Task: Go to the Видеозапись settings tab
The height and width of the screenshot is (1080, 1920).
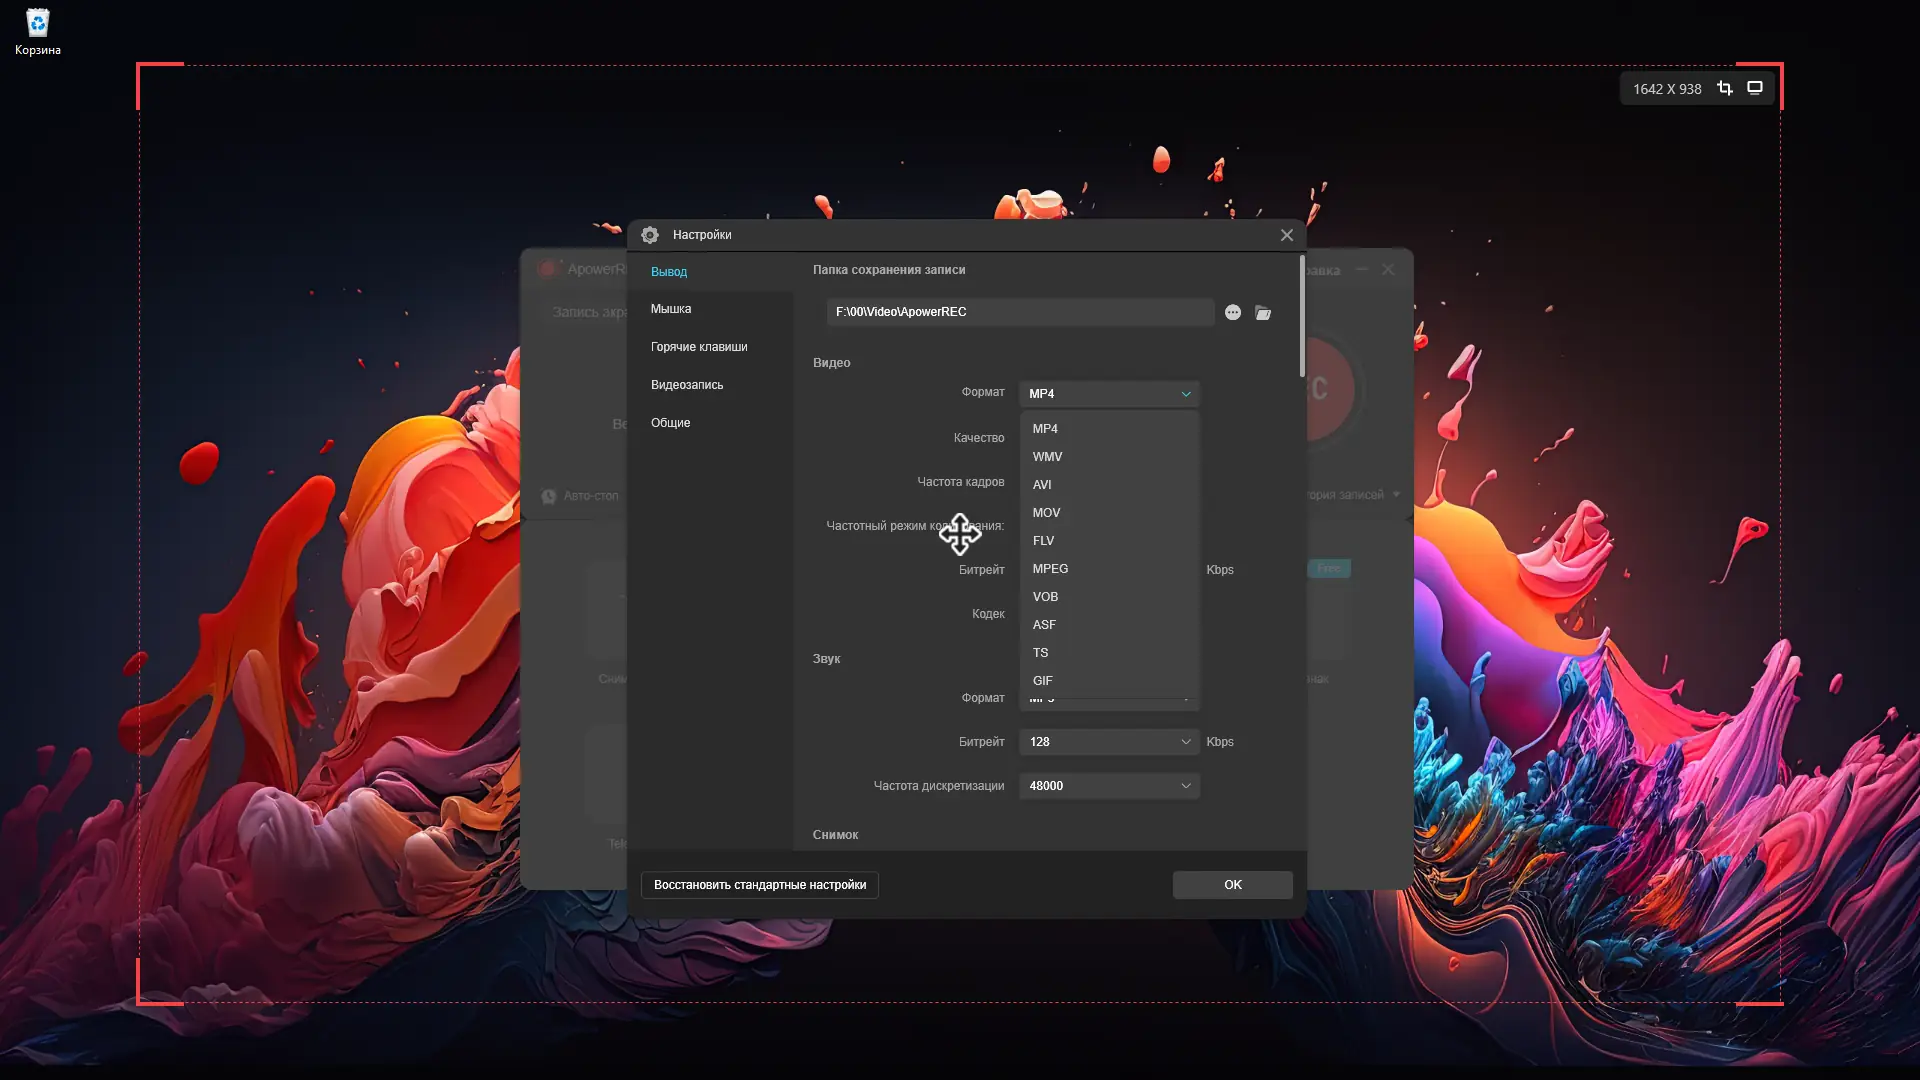Action: tap(687, 385)
